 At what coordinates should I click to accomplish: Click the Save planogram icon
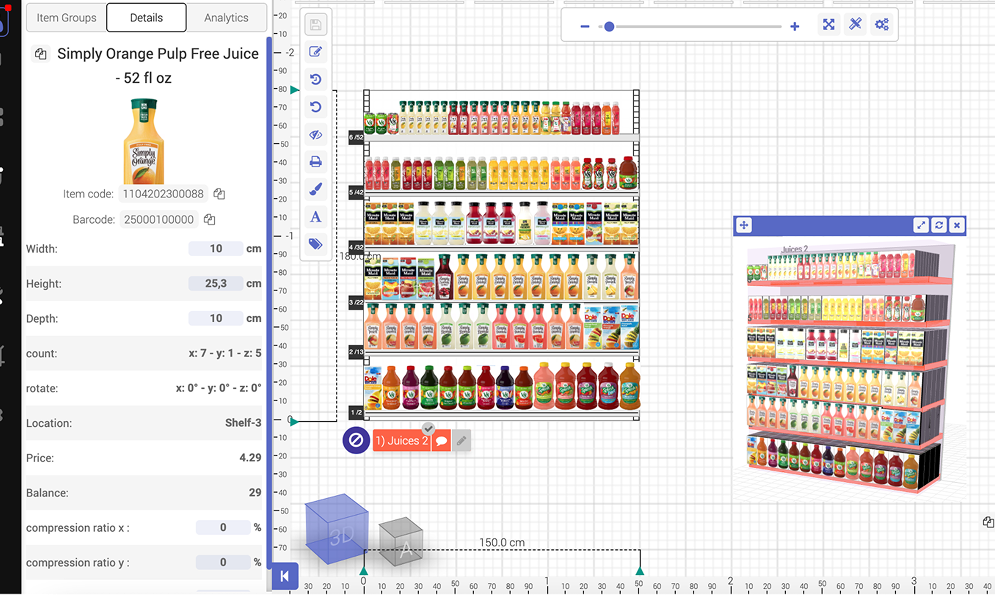pos(315,25)
